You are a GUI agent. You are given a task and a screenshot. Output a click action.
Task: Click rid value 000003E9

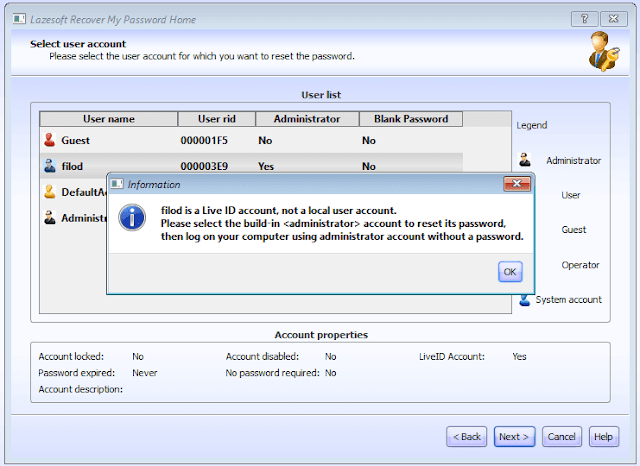tap(204, 166)
